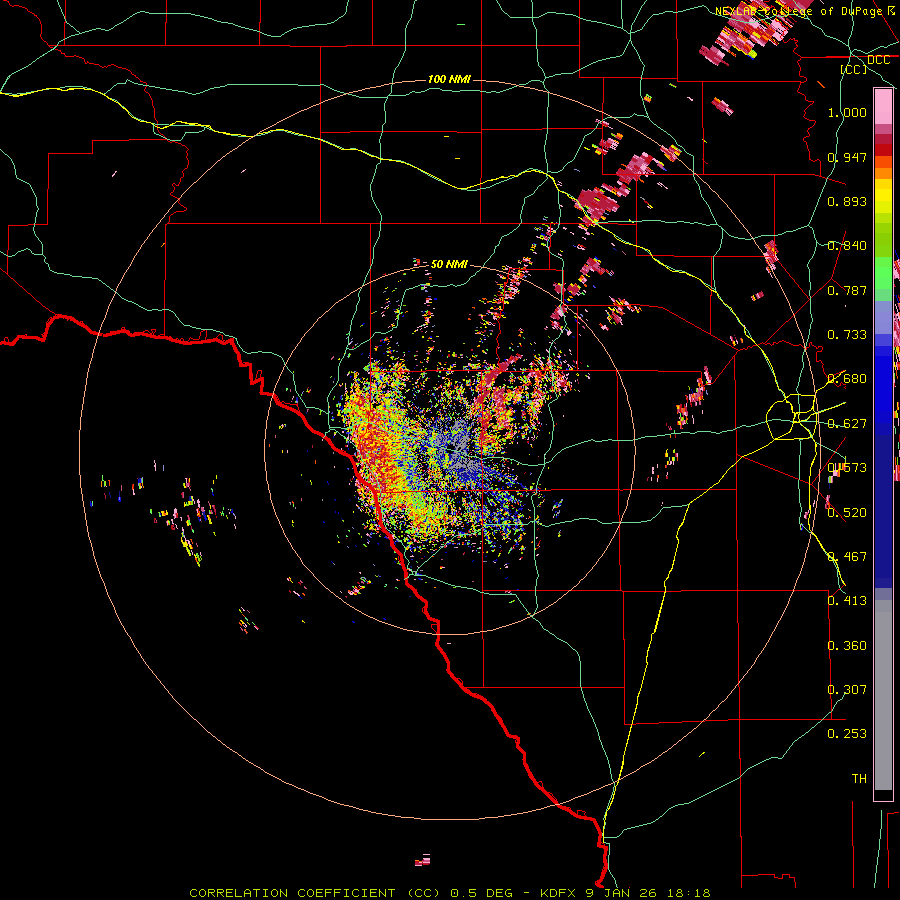
Task: Select the 0.840 legend value
Action: pos(847,246)
